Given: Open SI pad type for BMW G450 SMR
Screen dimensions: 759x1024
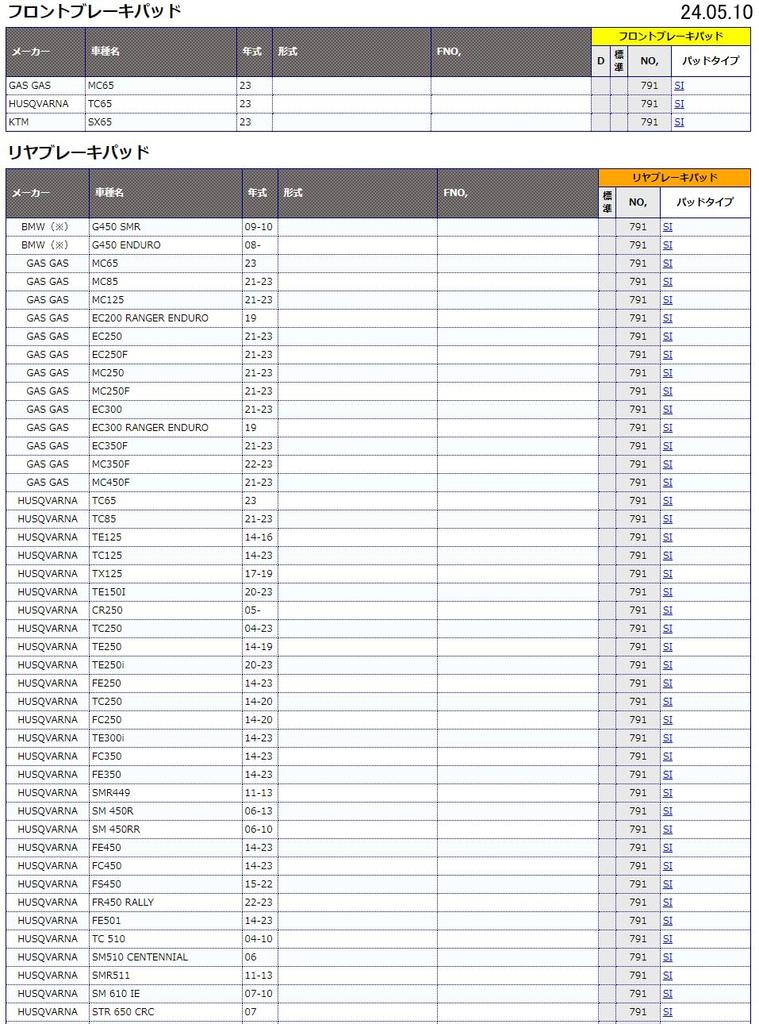Looking at the screenshot, I should coord(667,227).
